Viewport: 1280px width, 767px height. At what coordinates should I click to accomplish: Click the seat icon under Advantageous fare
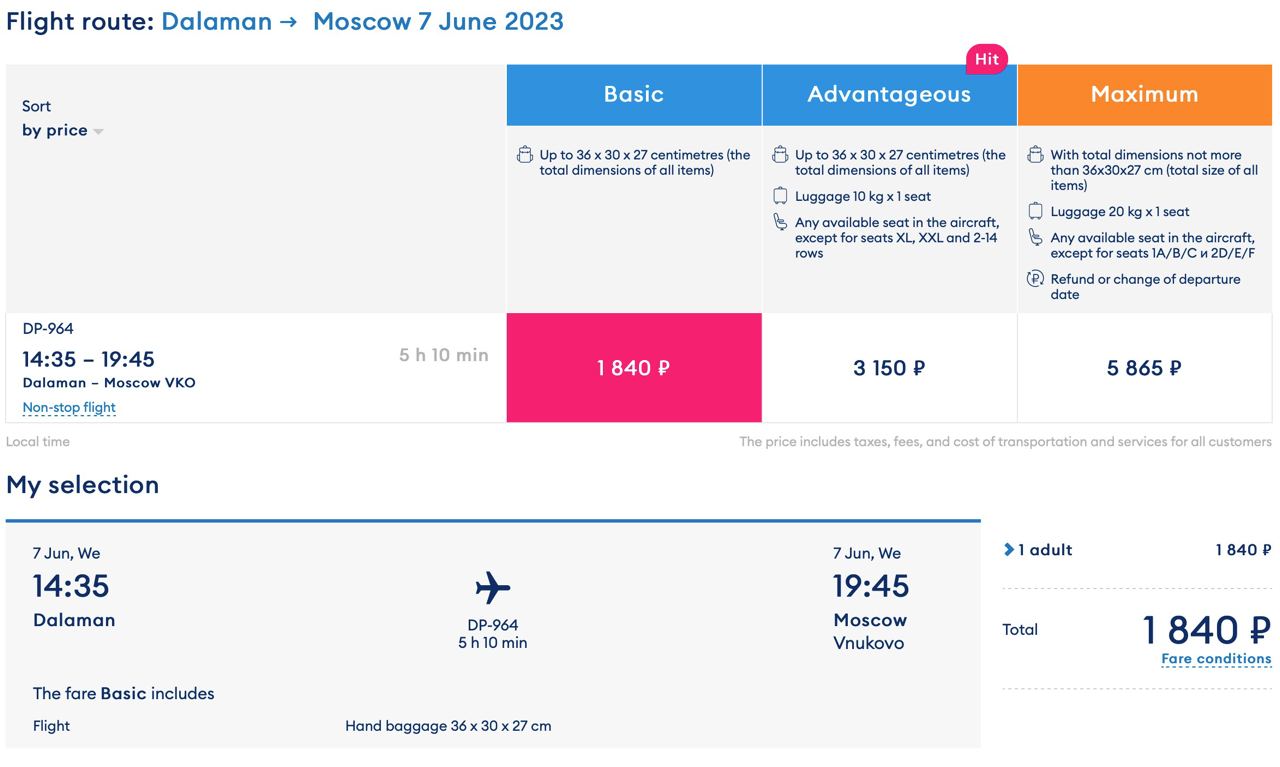[x=780, y=222]
